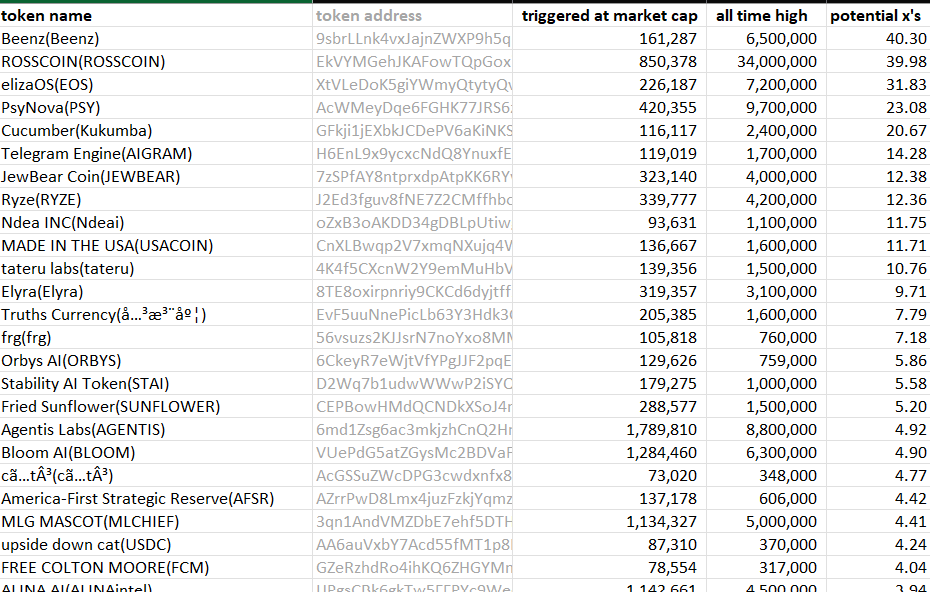This screenshot has width=930, height=592.
Task: Click address starting with J2Ed3fguv8fNE7Z2
Action: tap(412, 200)
